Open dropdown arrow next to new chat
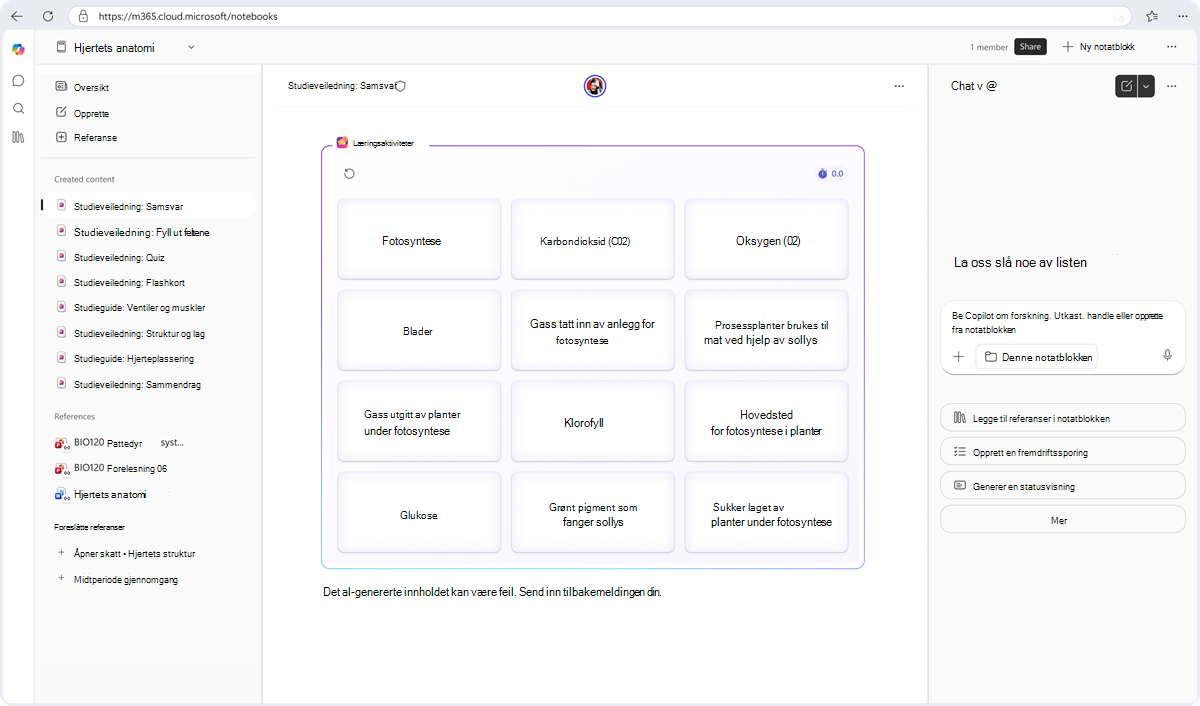Image resolution: width=1200 pixels, height=706 pixels. click(x=1146, y=86)
